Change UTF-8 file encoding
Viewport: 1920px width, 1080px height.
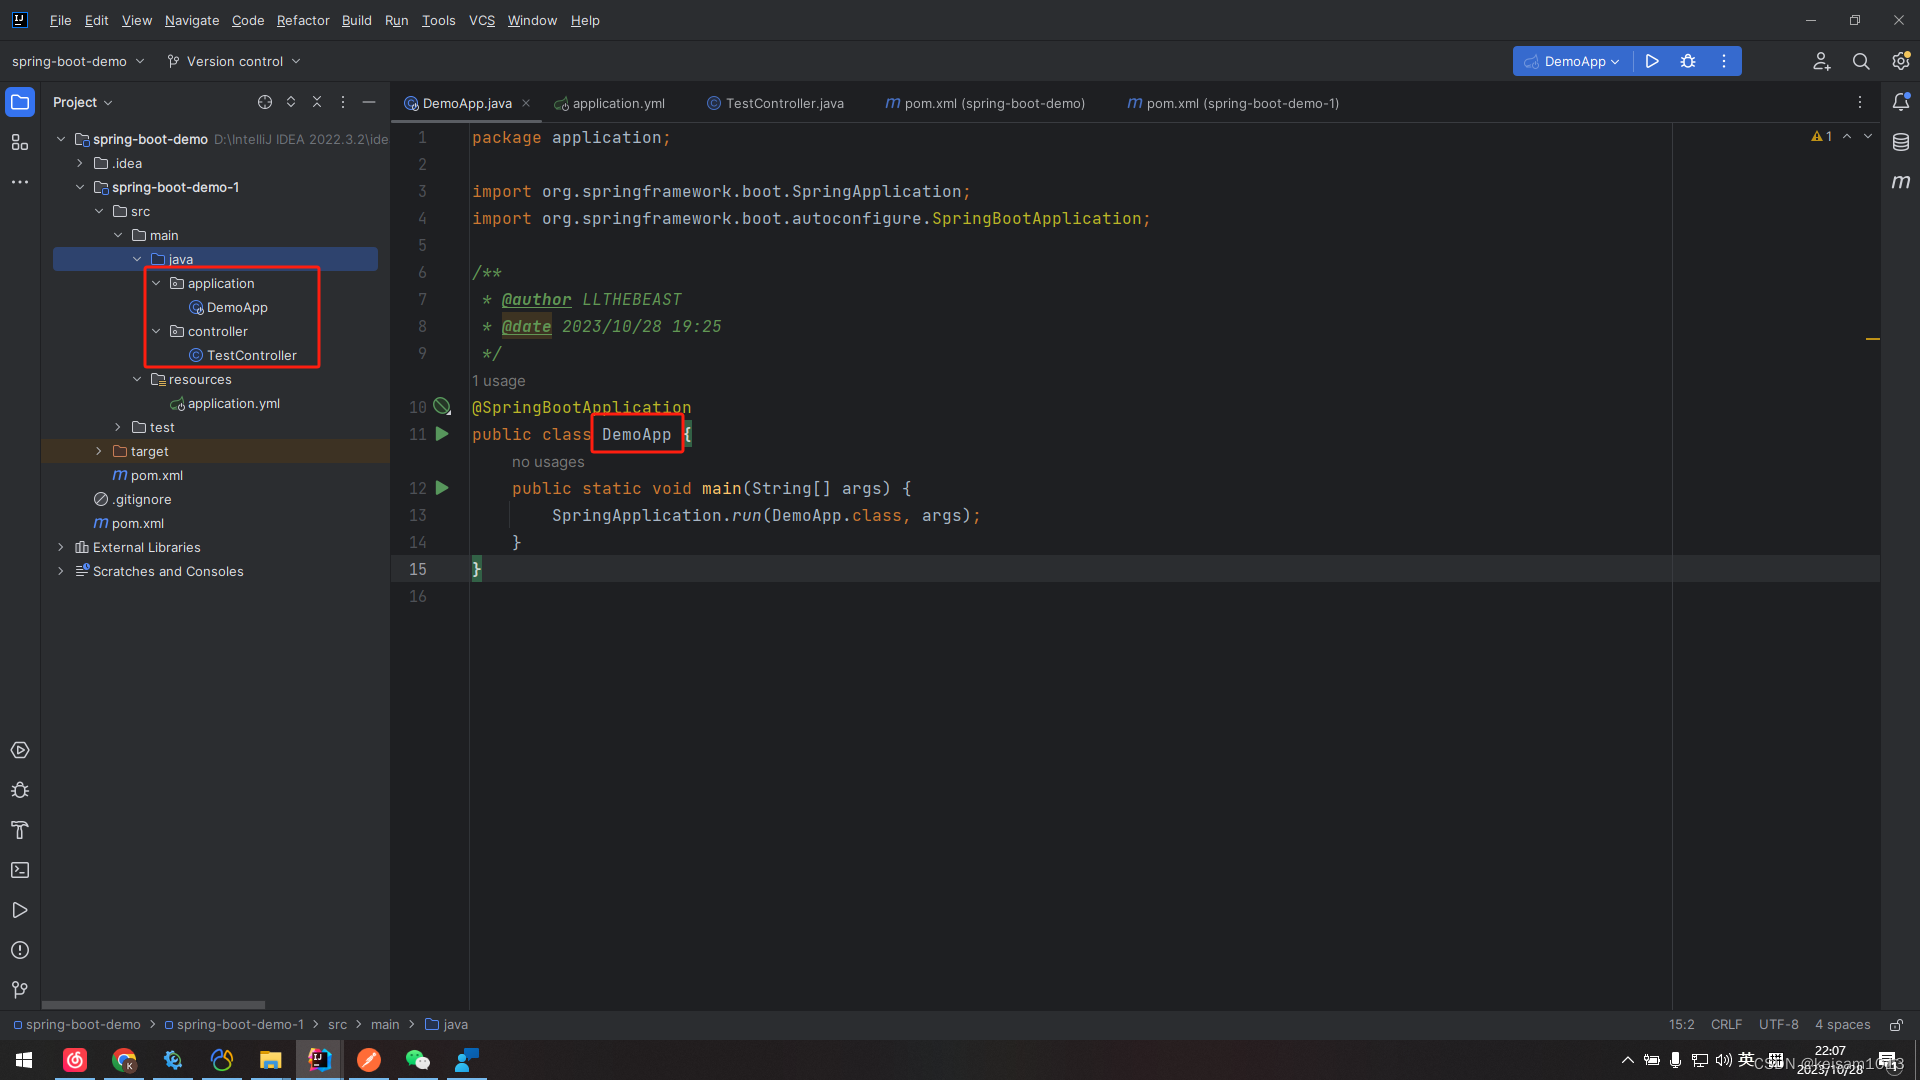1779,1025
